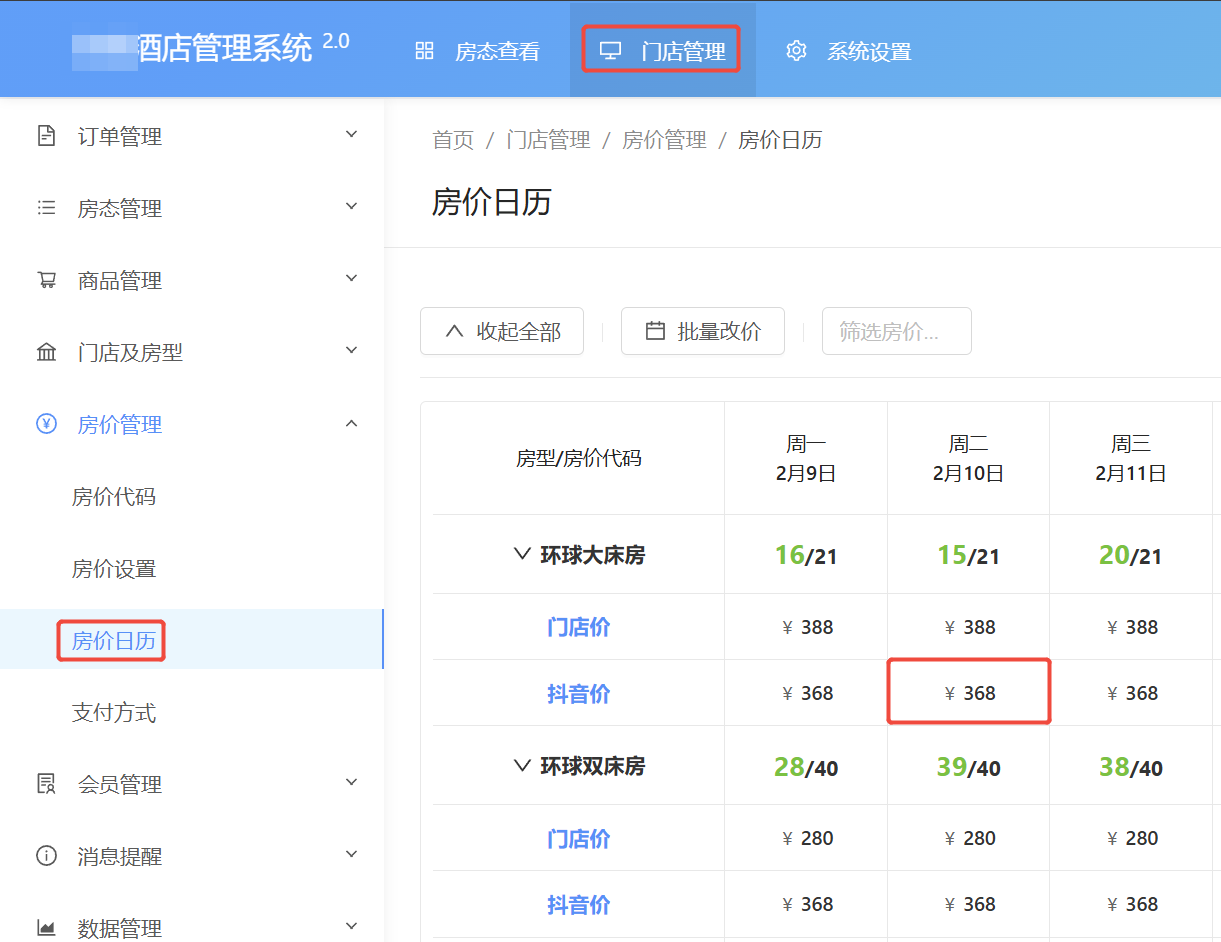Click 抖音价 link under 环球双床房
The width and height of the screenshot is (1221, 942).
pos(578,904)
